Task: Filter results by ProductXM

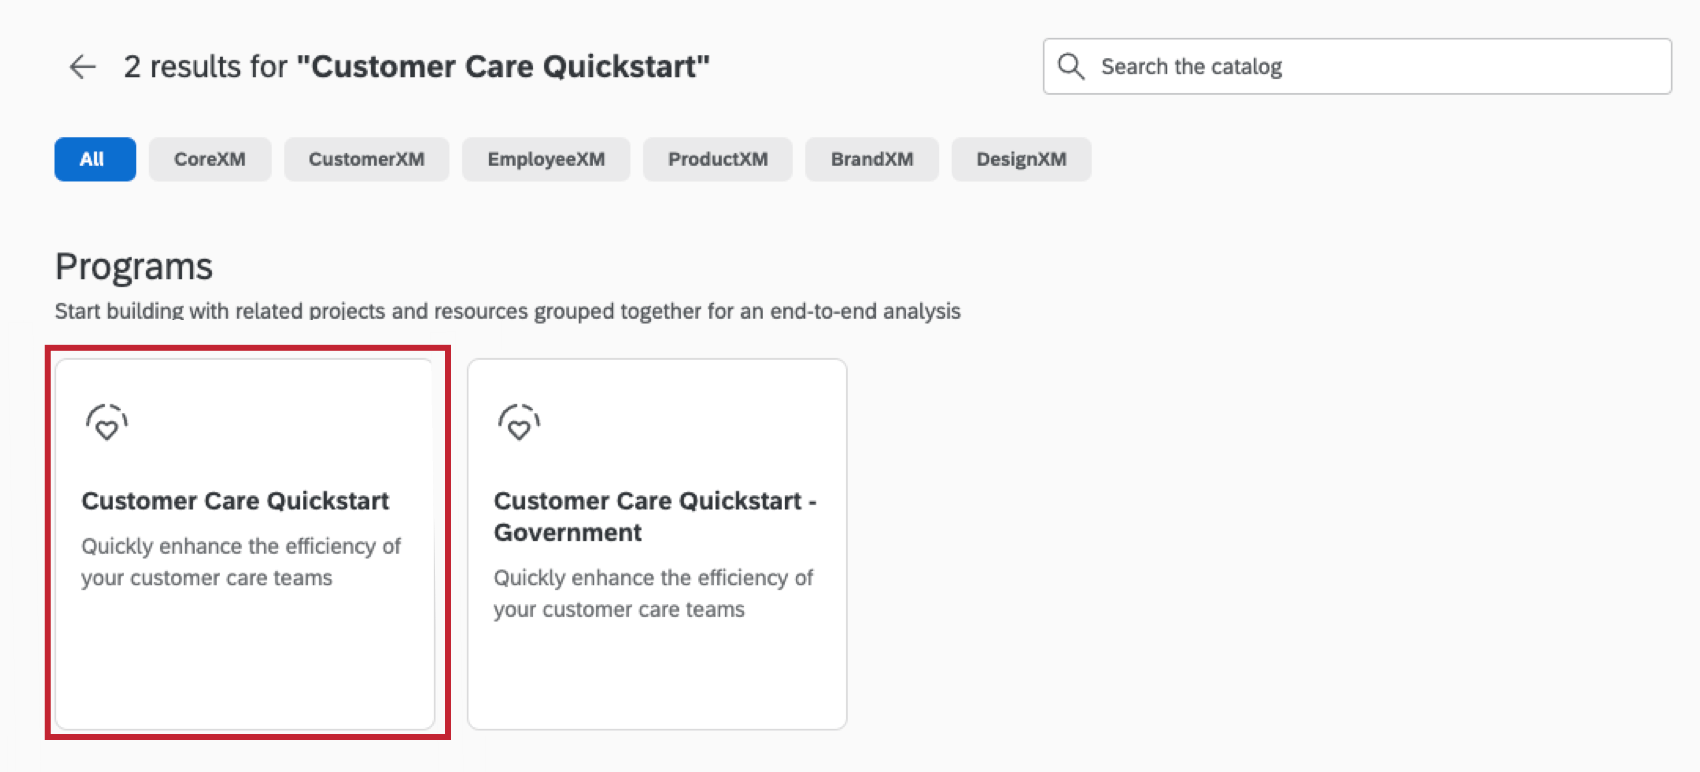Action: [717, 158]
